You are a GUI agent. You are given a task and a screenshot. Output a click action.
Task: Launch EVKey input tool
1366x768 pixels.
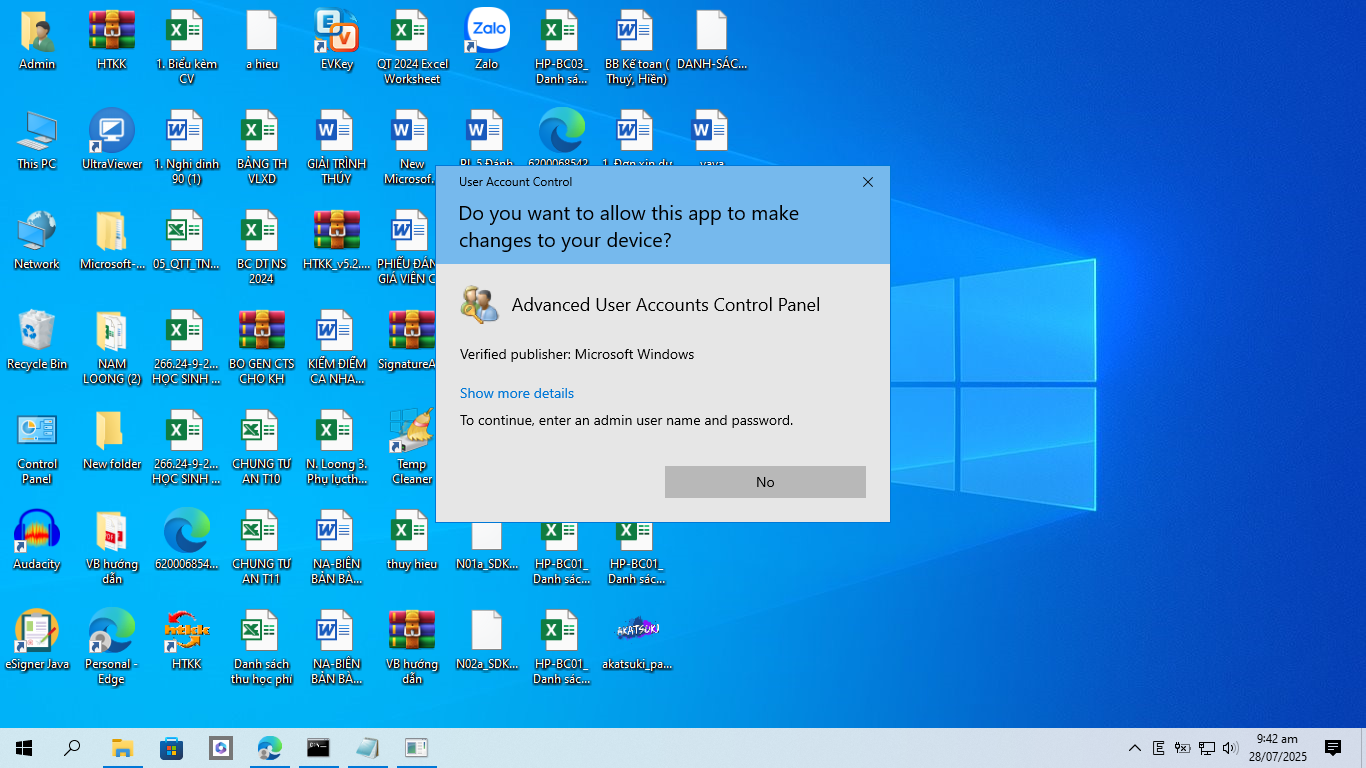pyautogui.click(x=334, y=33)
